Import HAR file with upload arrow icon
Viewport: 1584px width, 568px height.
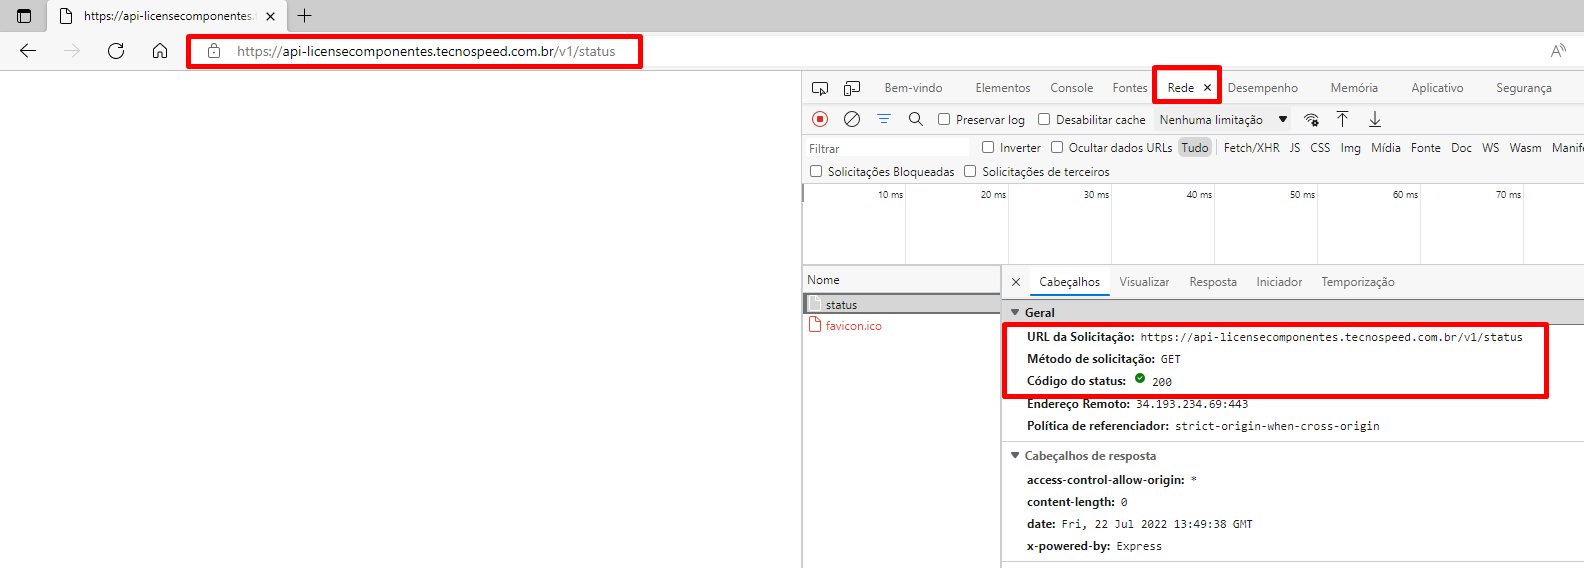tap(1343, 119)
